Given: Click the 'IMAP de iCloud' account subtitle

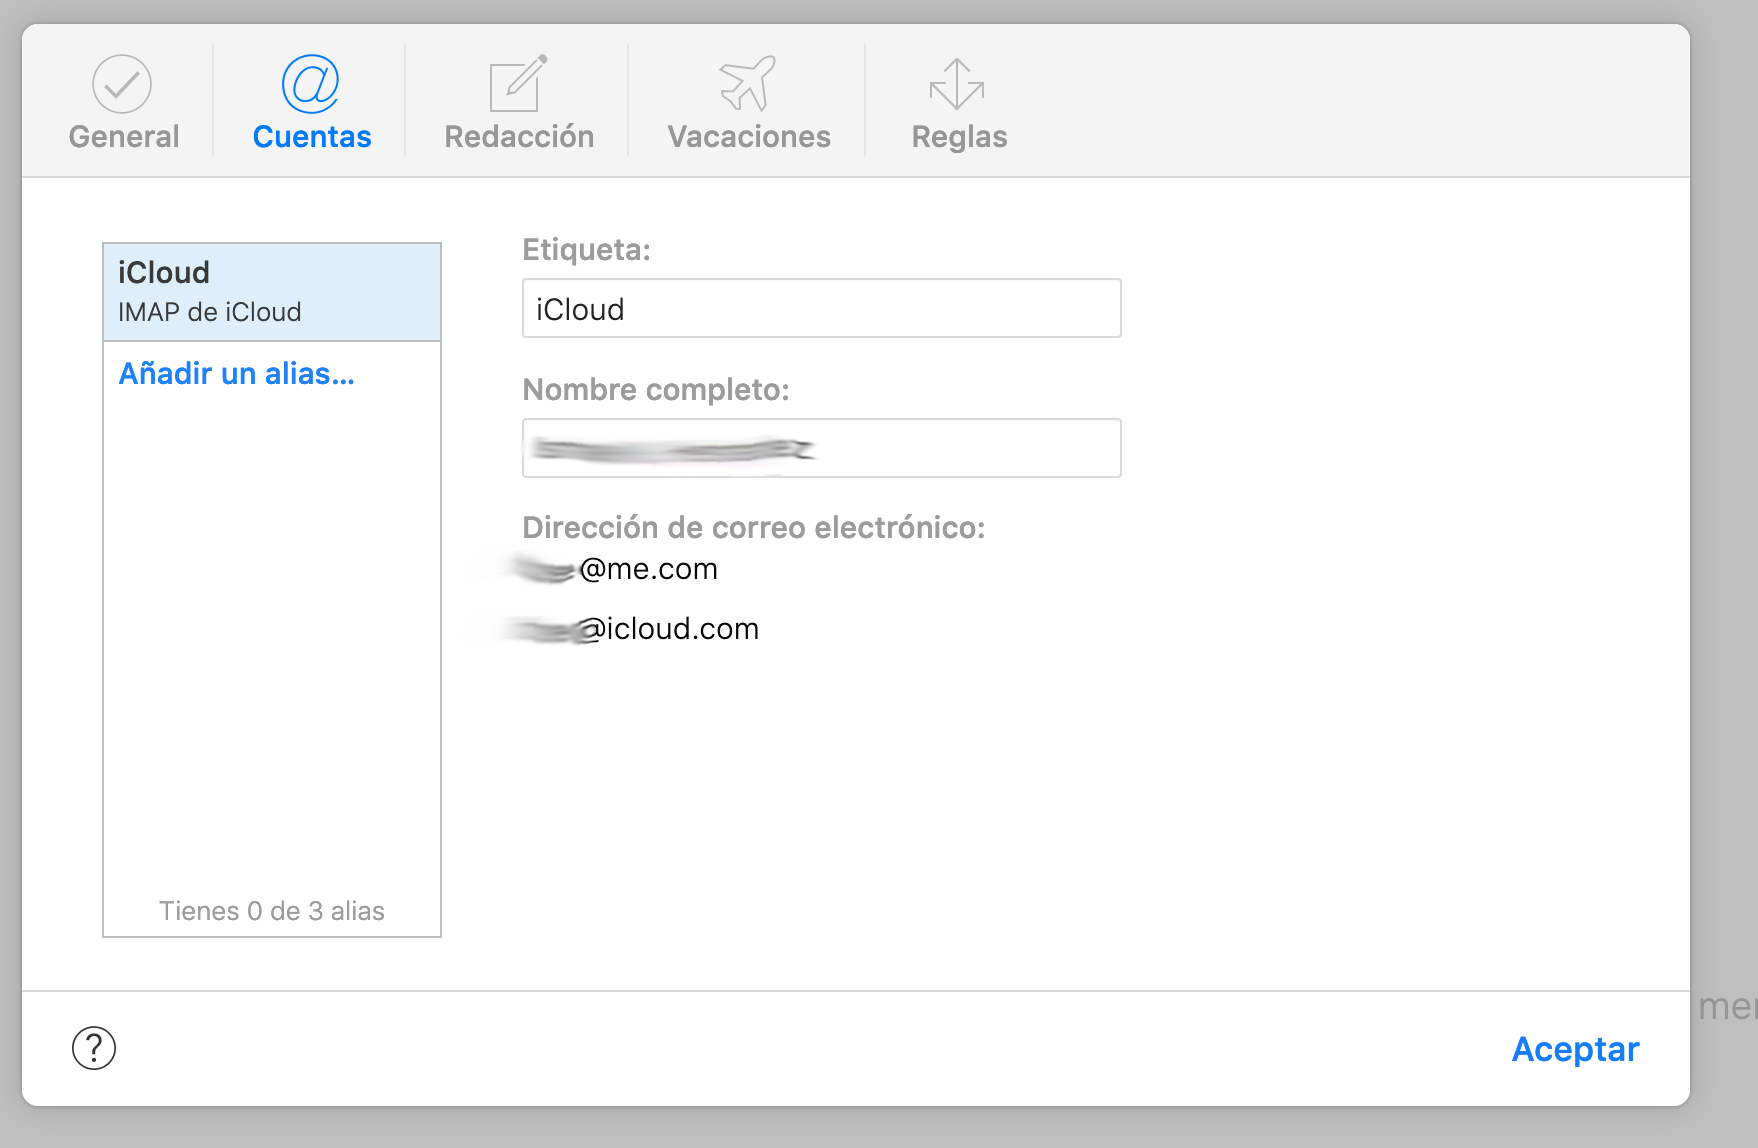Looking at the screenshot, I should [x=210, y=312].
